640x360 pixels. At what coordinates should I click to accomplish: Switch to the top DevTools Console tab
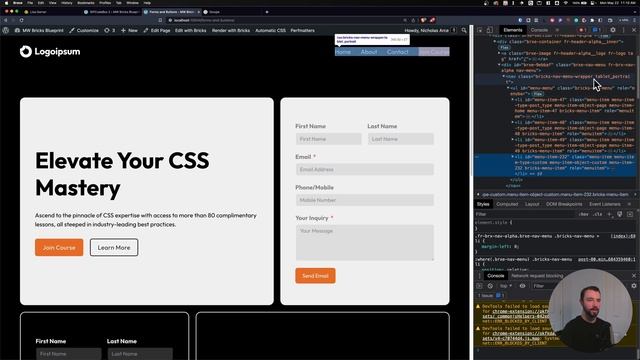coord(539,30)
